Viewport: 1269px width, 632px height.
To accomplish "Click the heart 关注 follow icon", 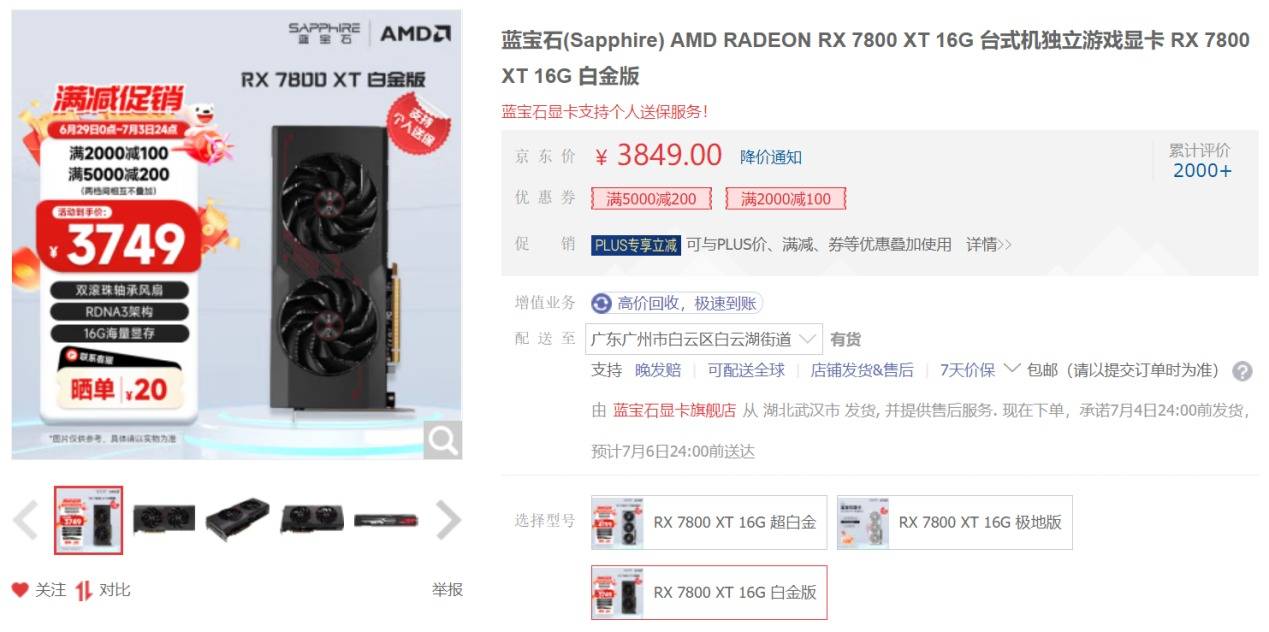I will click(x=20, y=590).
